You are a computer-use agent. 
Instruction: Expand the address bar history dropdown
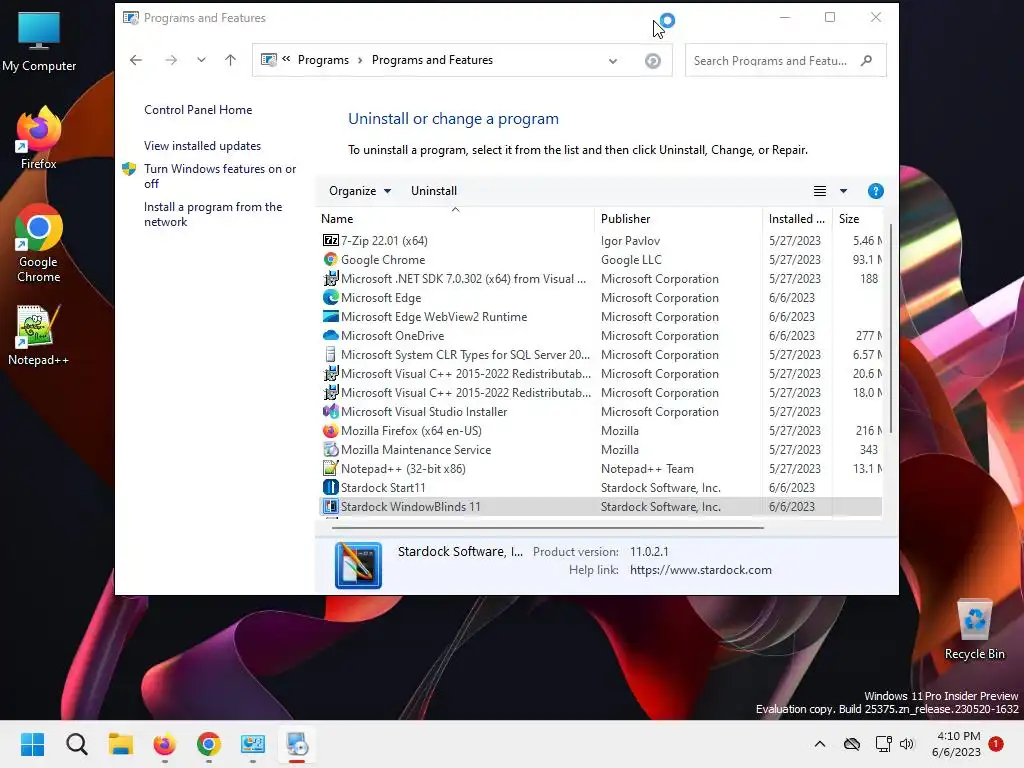(613, 61)
